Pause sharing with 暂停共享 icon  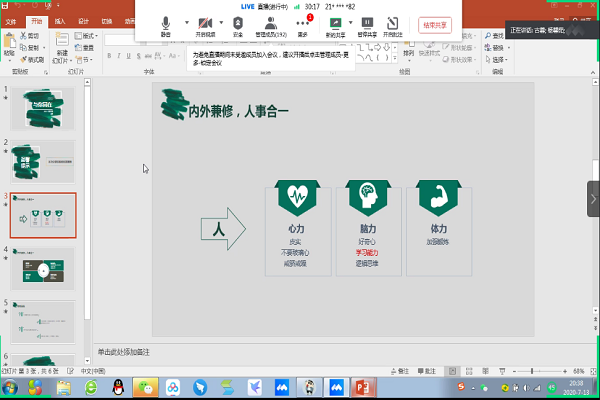pos(367,23)
